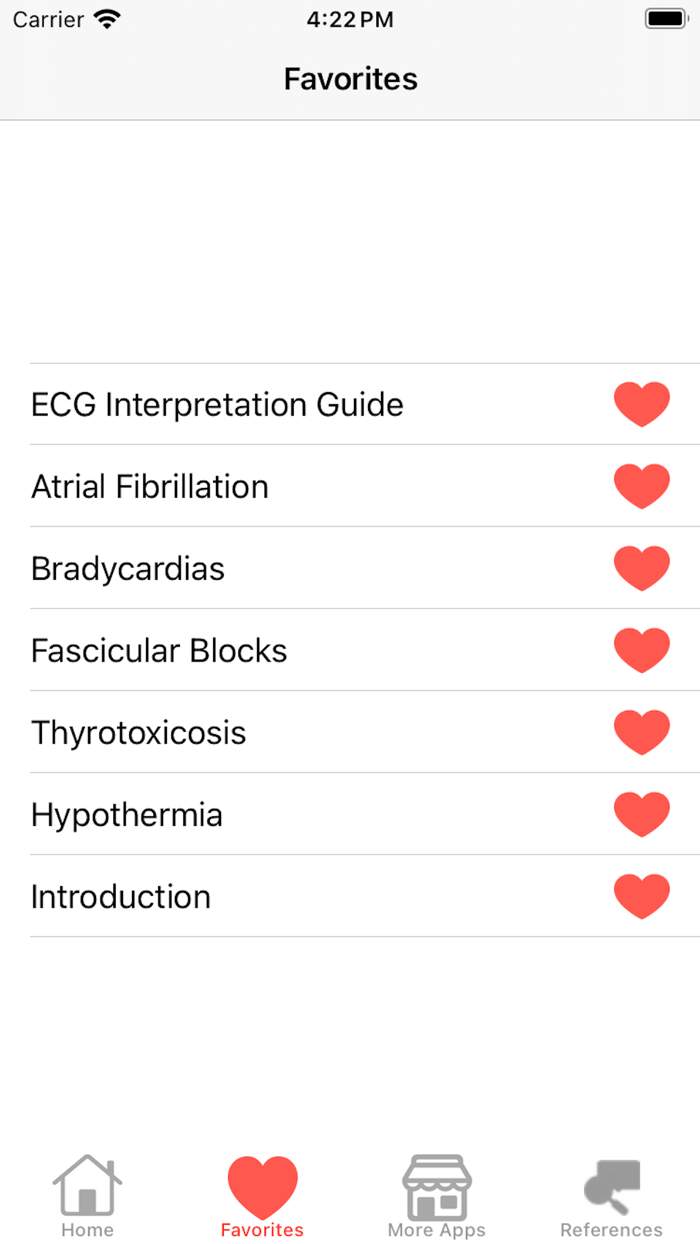The height and width of the screenshot is (1244, 700).
Task: Toggle the favorite heart for Thyrotoxicosis
Action: coord(641,731)
